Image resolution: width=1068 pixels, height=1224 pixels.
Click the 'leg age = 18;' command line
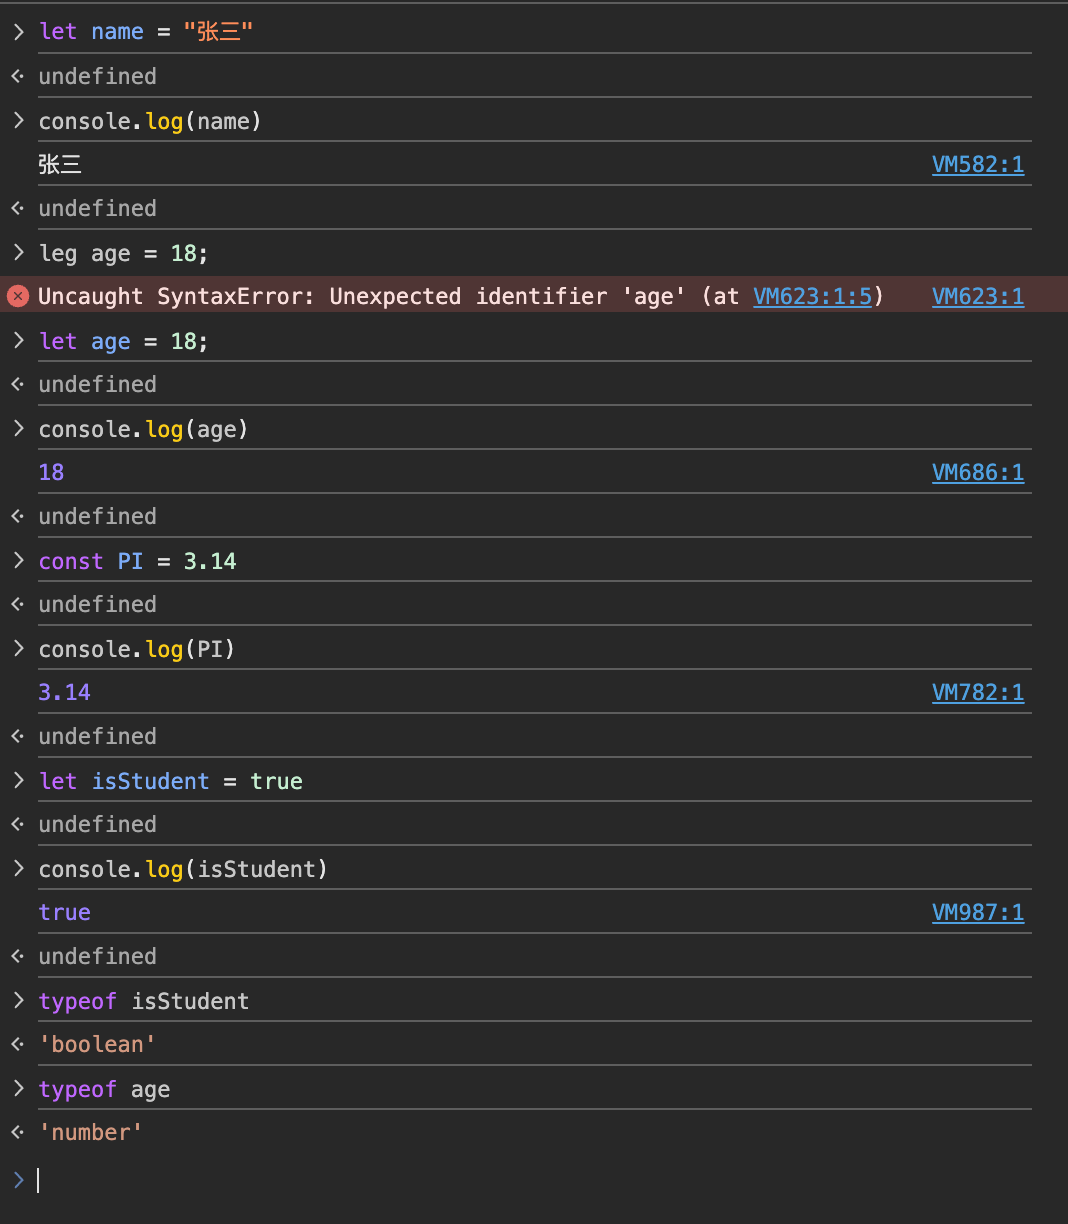[123, 253]
